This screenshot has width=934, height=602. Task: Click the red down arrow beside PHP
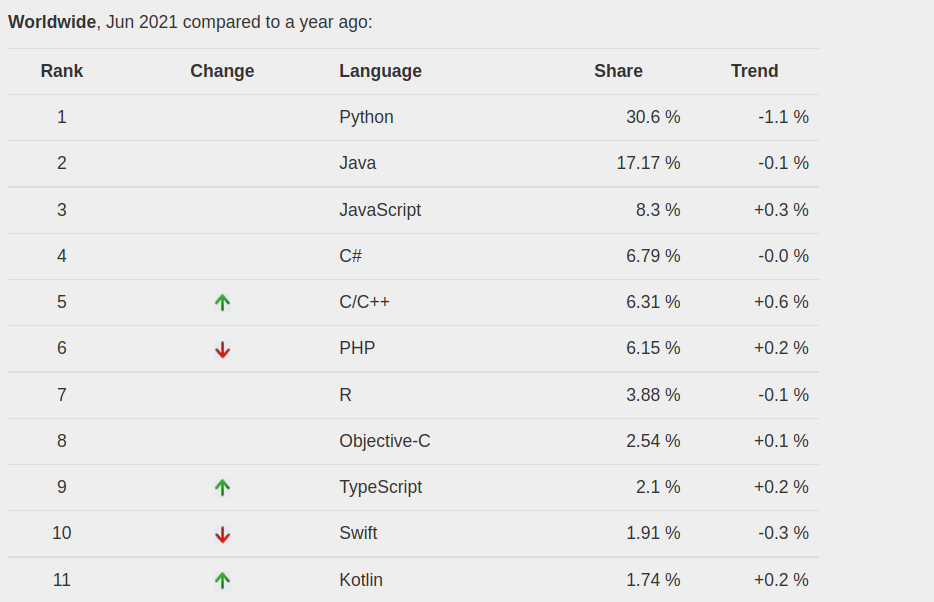tap(222, 350)
